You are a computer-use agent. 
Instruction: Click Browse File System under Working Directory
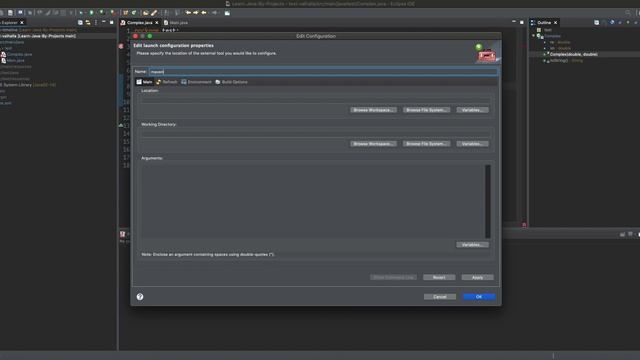(x=427, y=144)
